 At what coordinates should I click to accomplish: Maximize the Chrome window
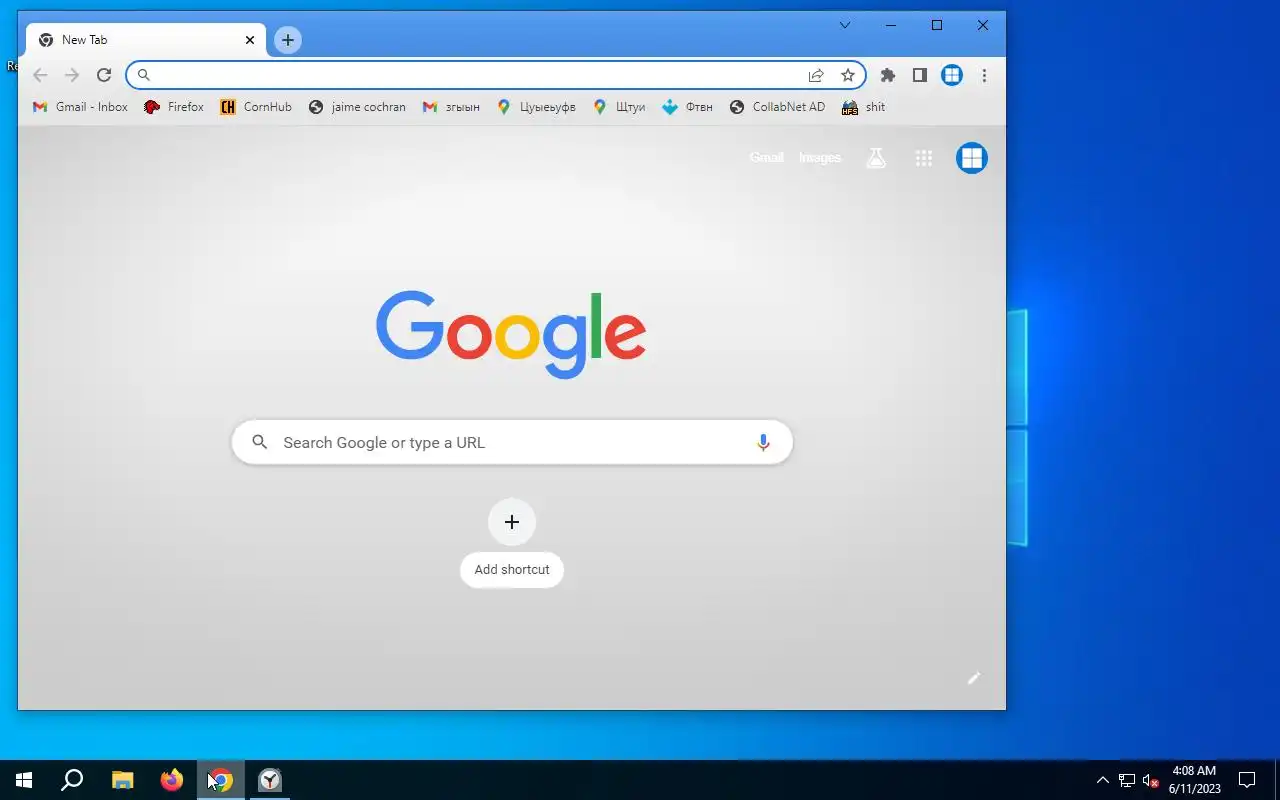(937, 25)
